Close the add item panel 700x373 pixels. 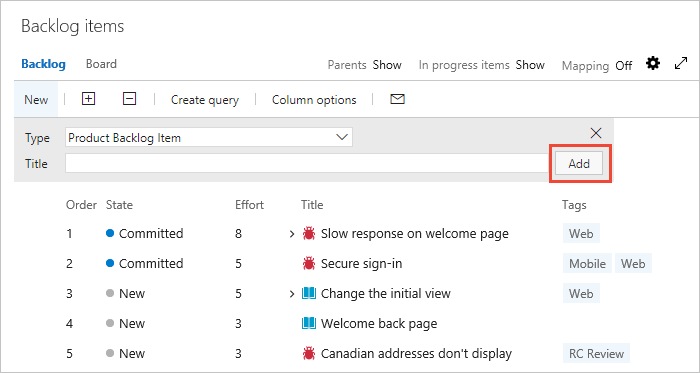(596, 133)
